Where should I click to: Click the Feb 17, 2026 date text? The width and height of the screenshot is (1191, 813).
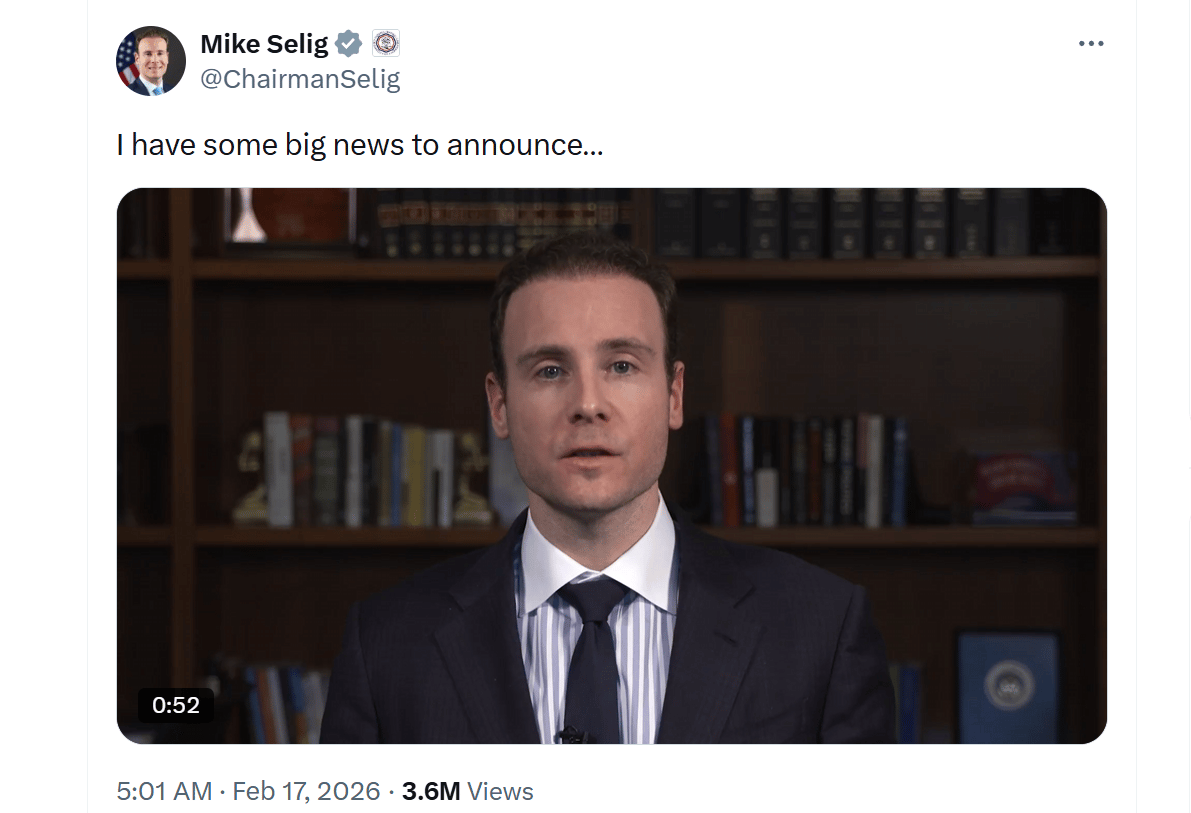(306, 791)
